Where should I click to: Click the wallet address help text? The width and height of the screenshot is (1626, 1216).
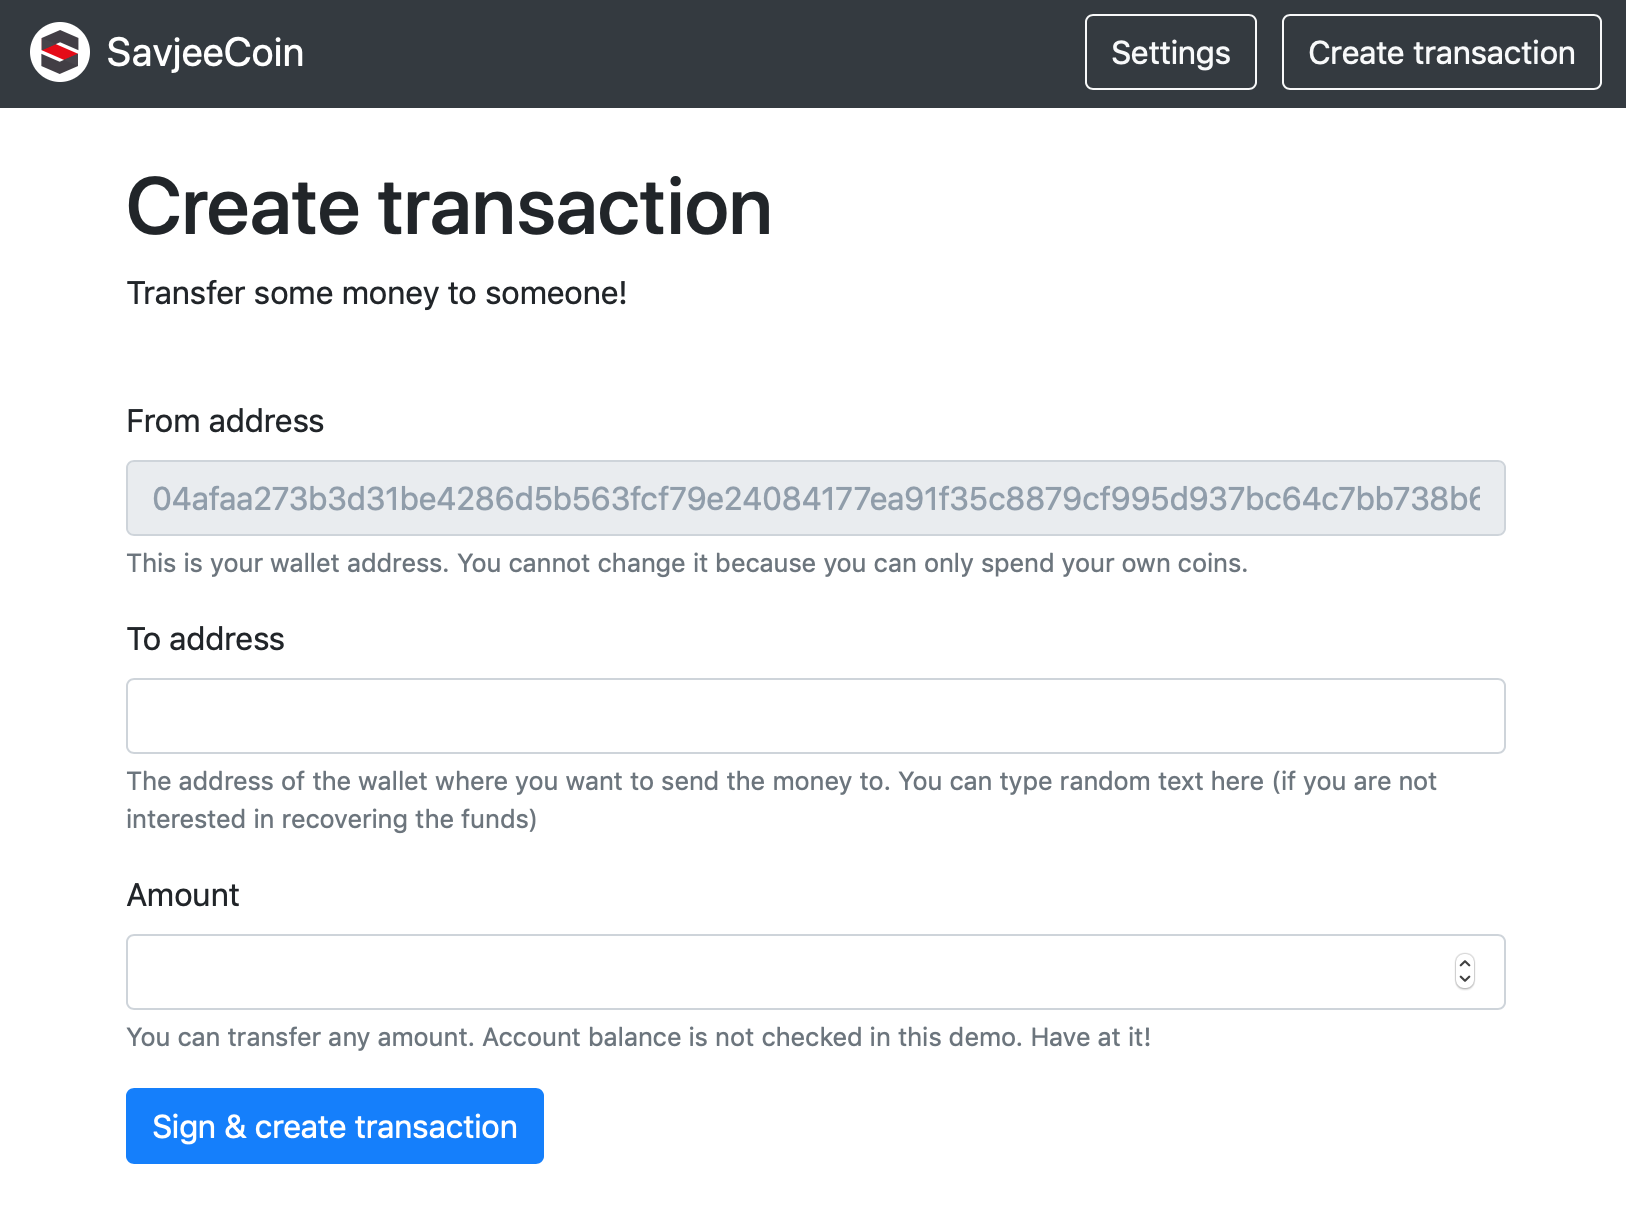point(687,563)
